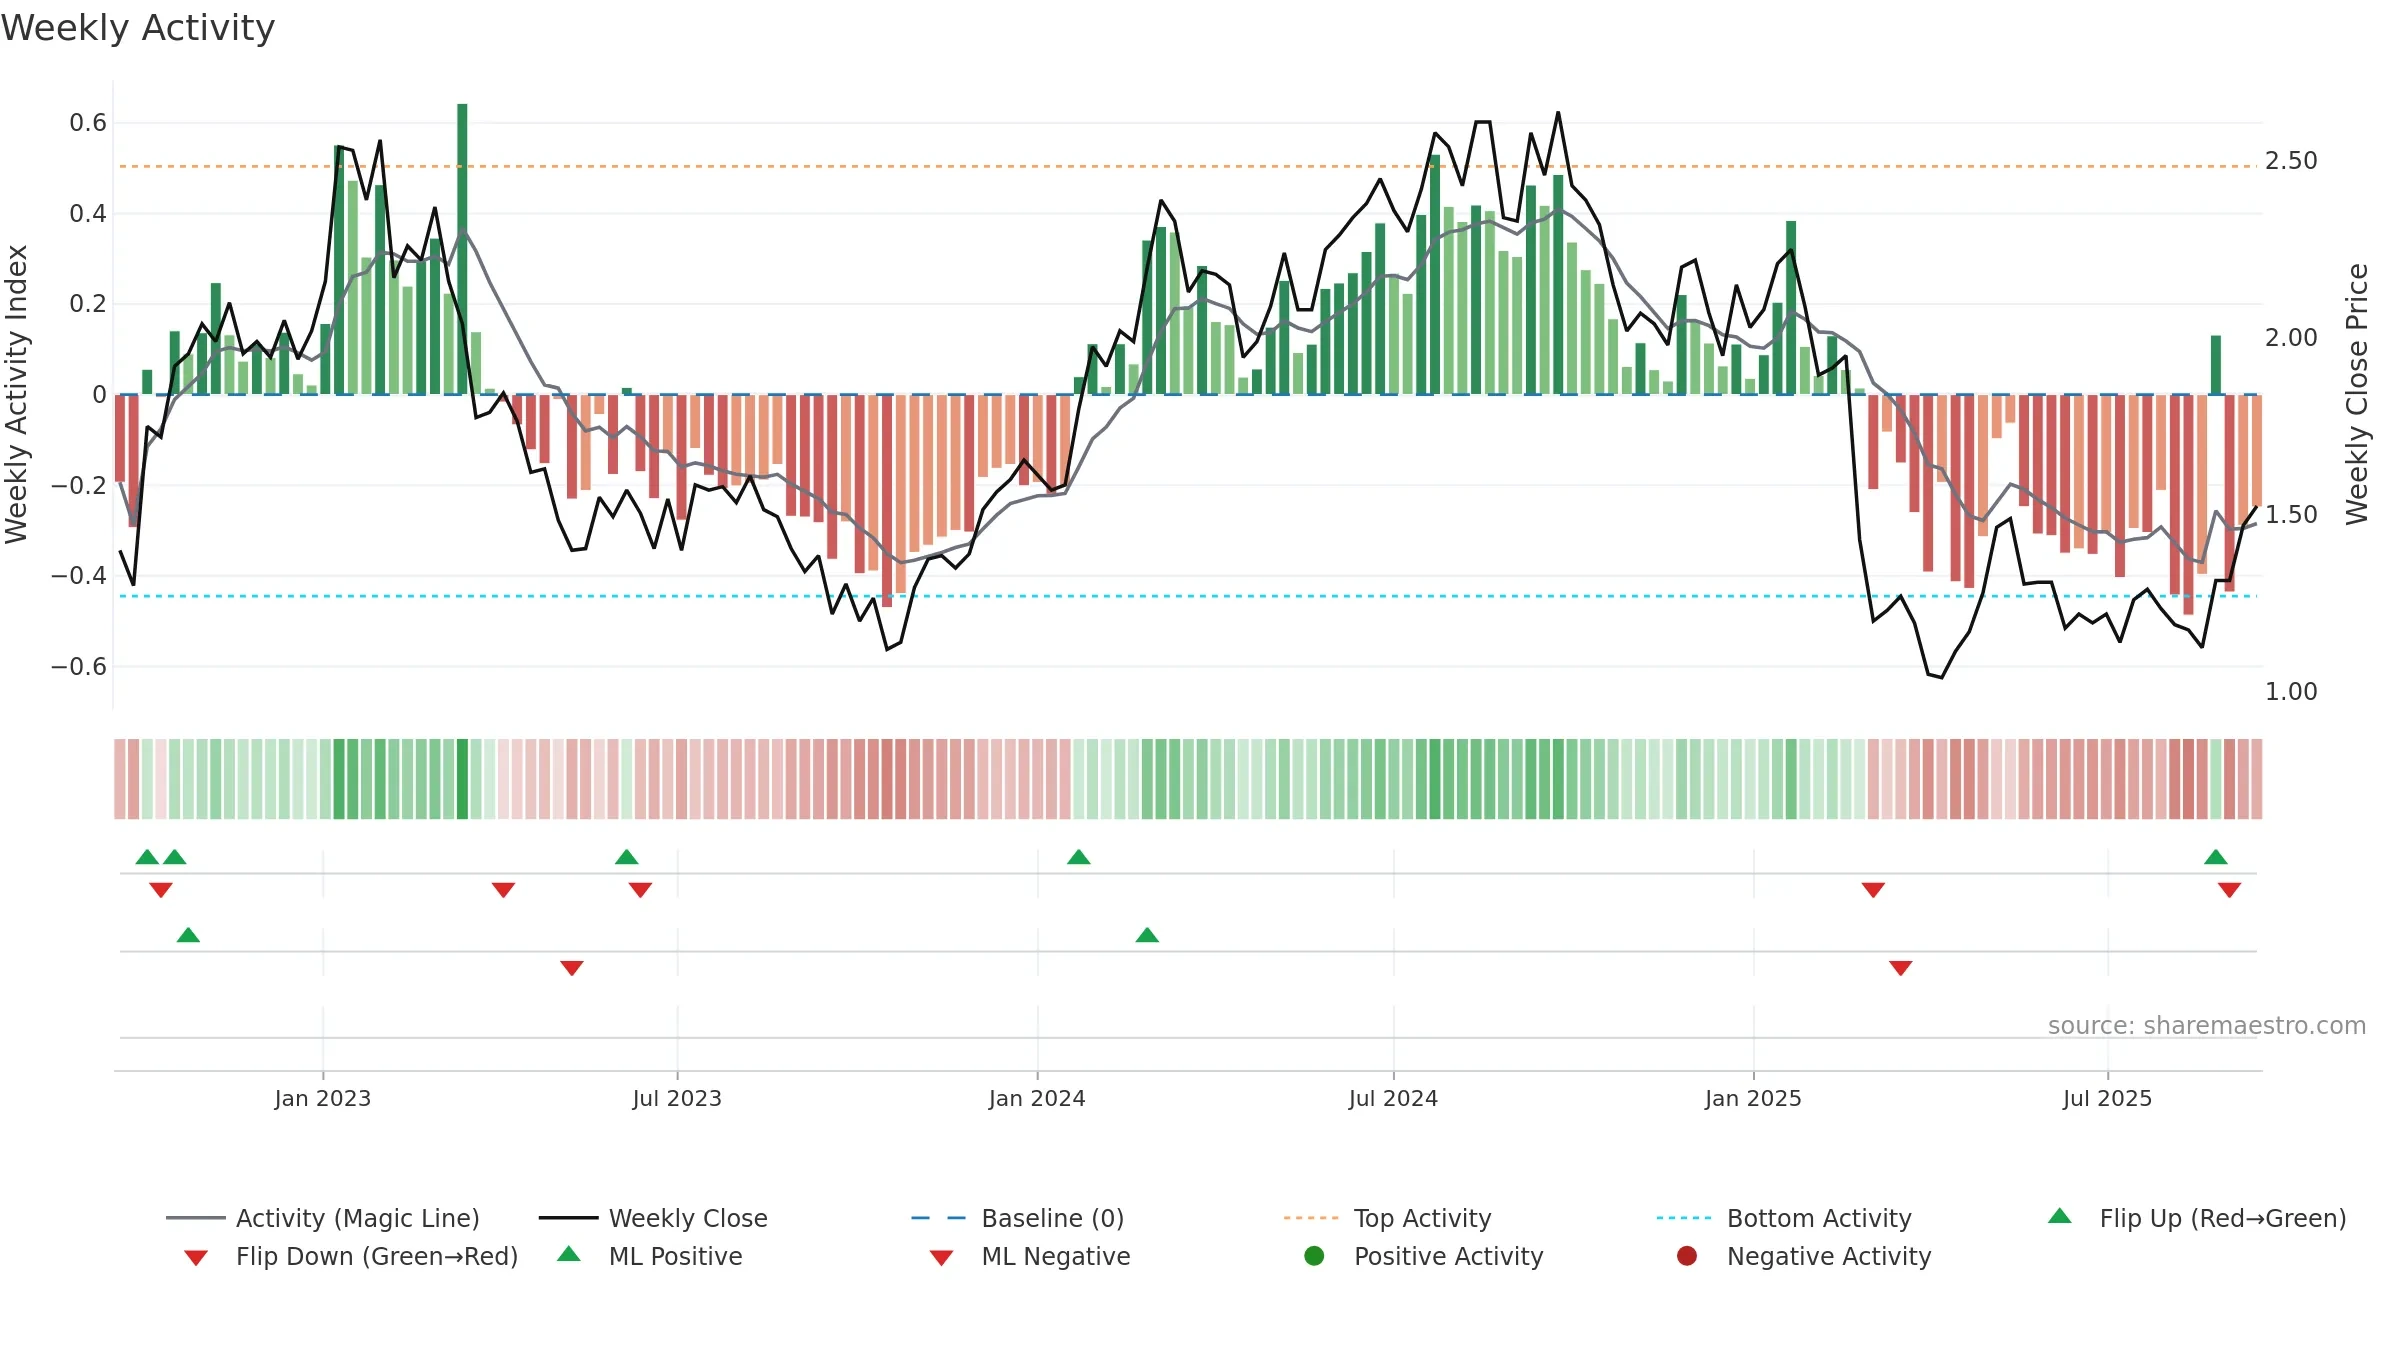Click the 0.6 activity axis label
Image resolution: width=2400 pixels, height=1350 pixels.
88,123
